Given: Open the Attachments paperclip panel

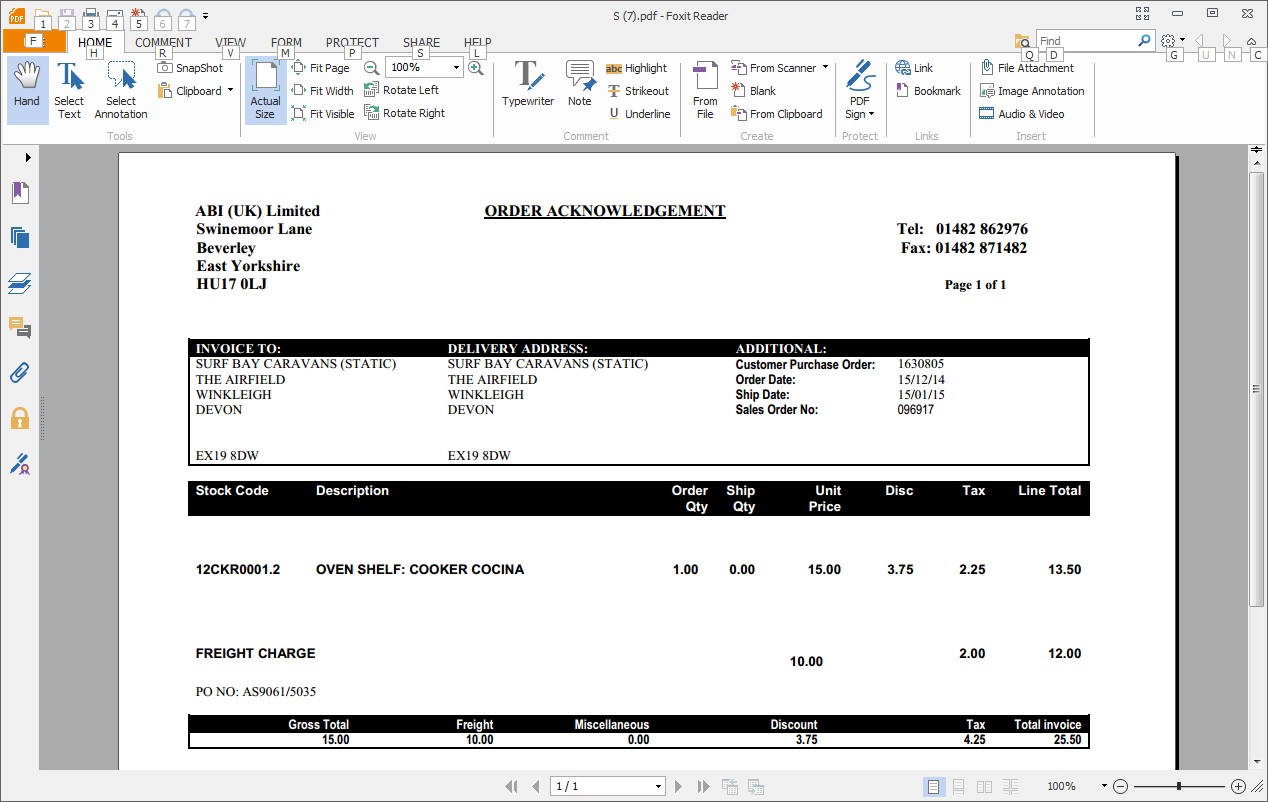Looking at the screenshot, I should (19, 373).
